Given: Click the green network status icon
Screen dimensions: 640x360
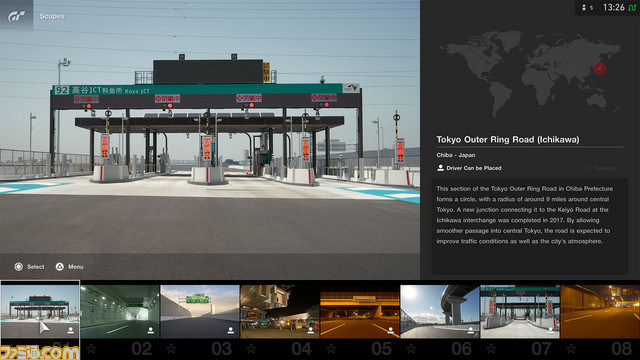Looking at the screenshot, I should point(632,8).
